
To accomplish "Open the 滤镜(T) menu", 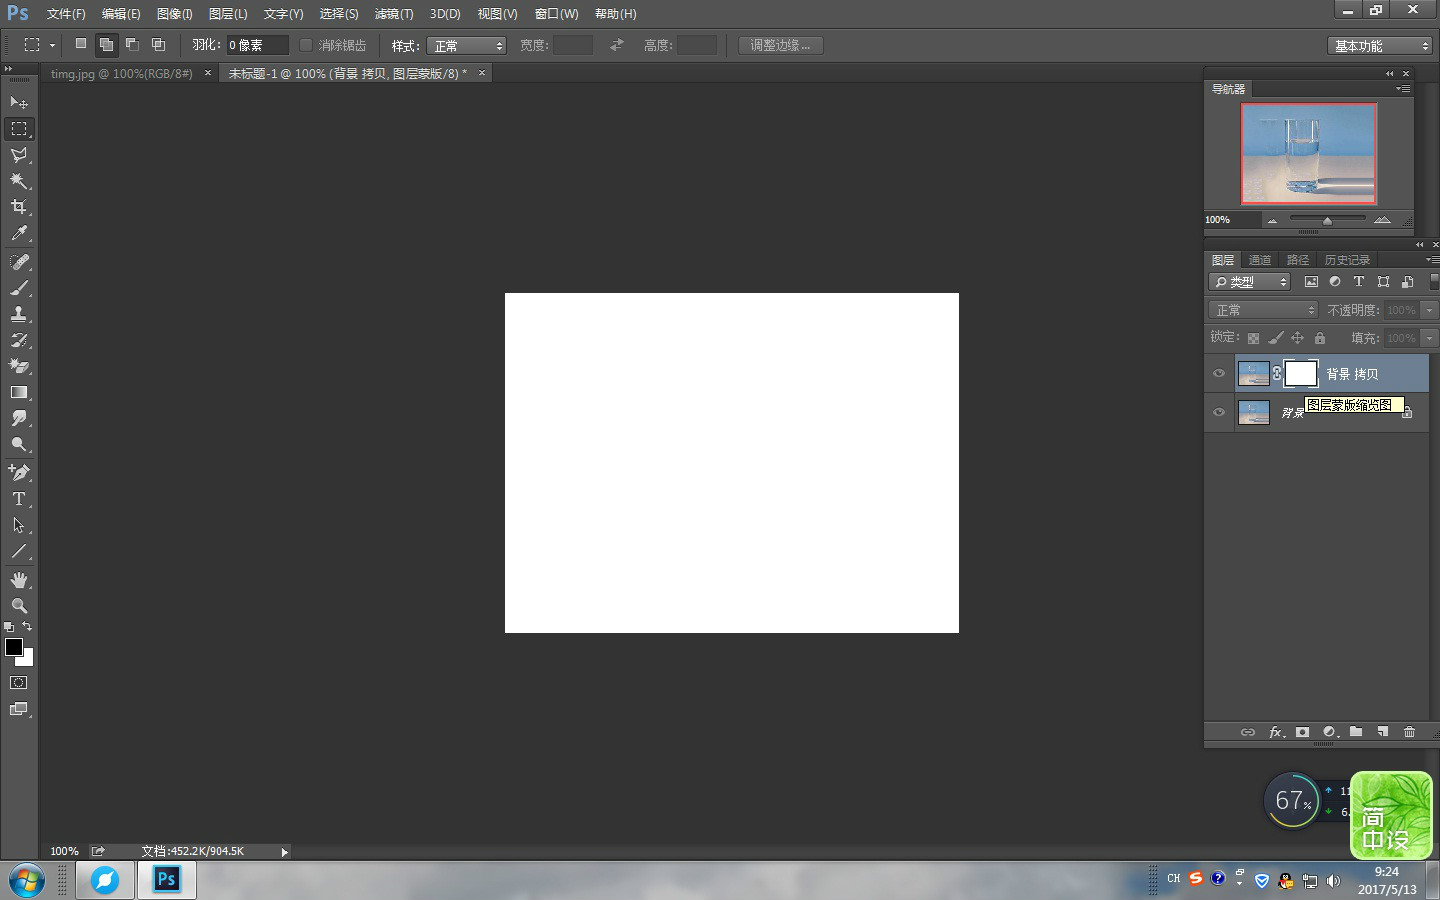I will pyautogui.click(x=394, y=14).
